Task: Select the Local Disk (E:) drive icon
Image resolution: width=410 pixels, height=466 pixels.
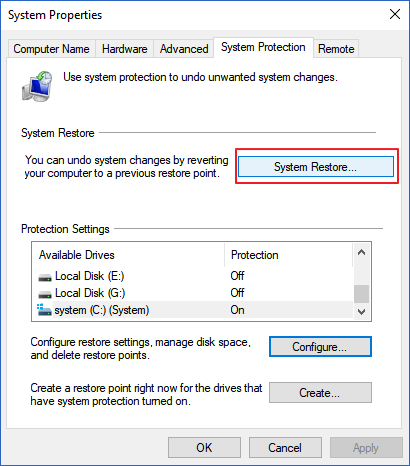Action: point(45,277)
